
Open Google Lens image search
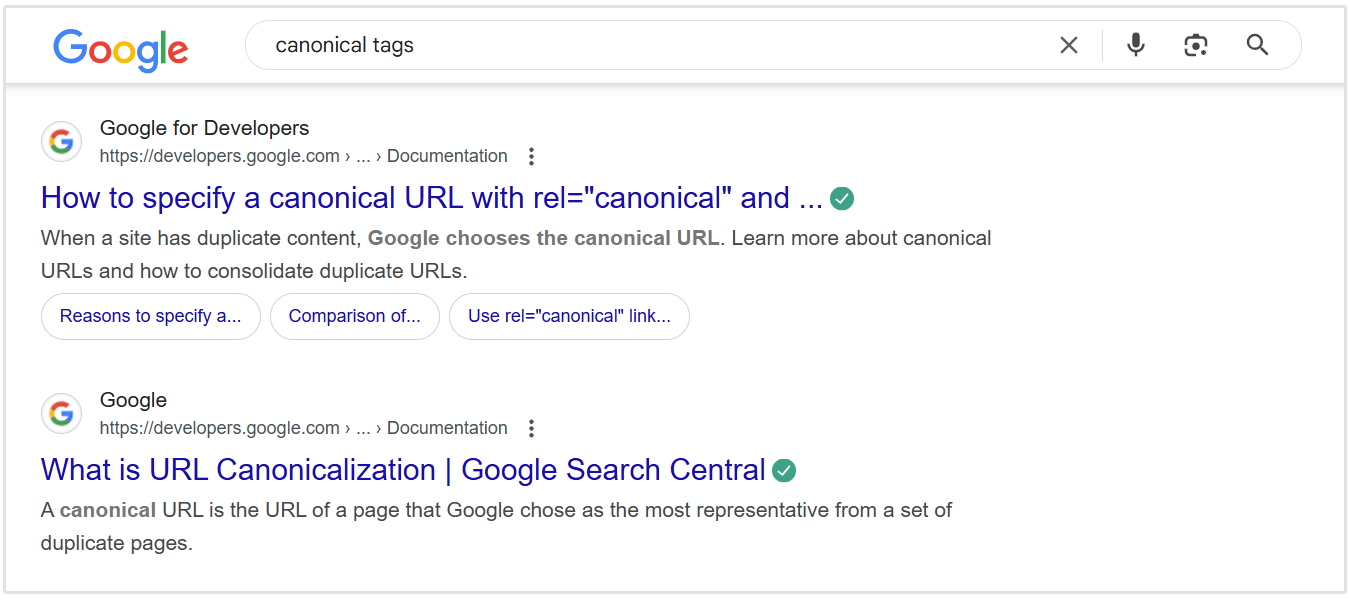coord(1196,45)
